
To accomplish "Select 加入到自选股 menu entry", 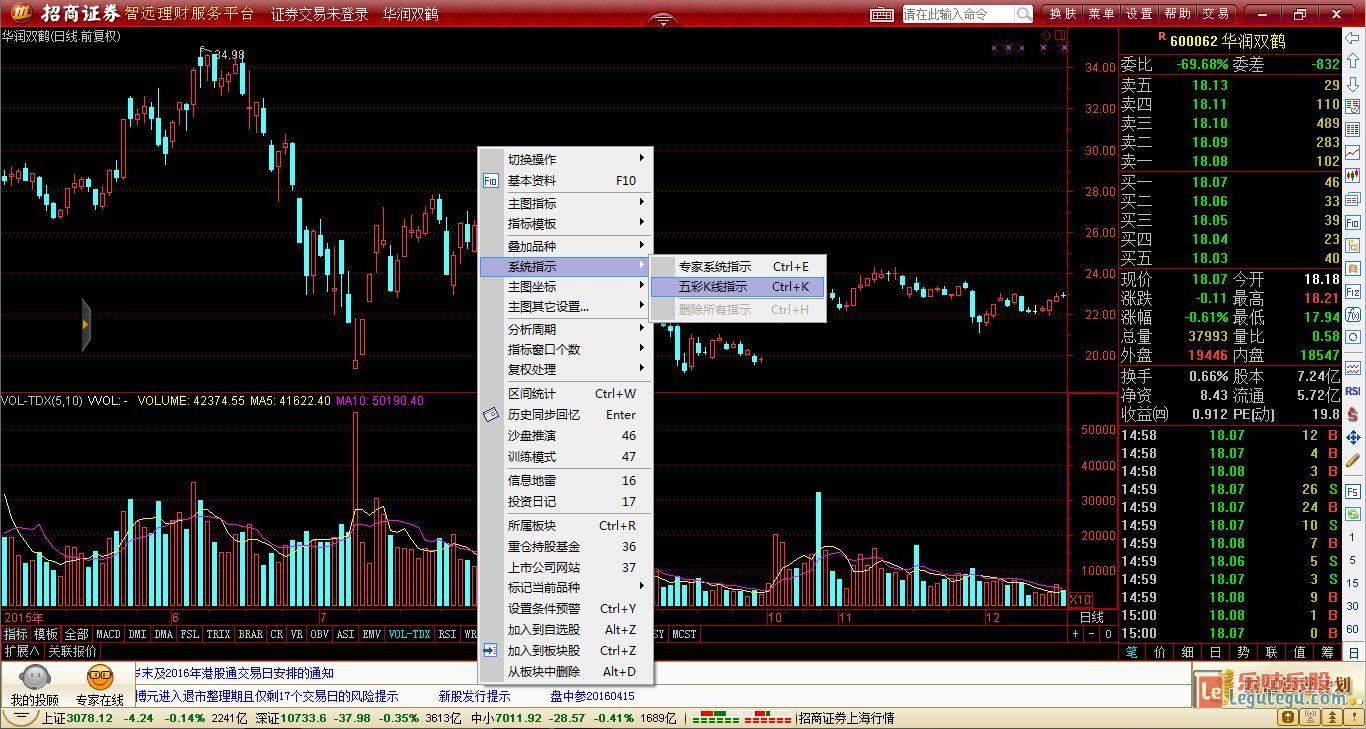I will click(566, 629).
